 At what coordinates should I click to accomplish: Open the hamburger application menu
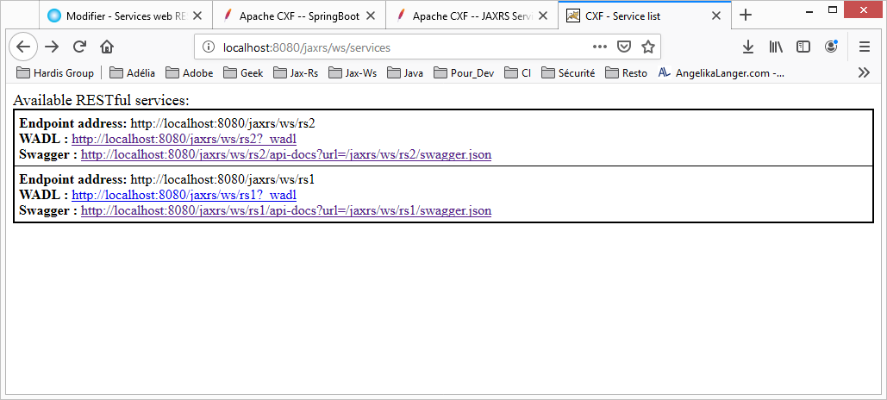click(x=865, y=47)
